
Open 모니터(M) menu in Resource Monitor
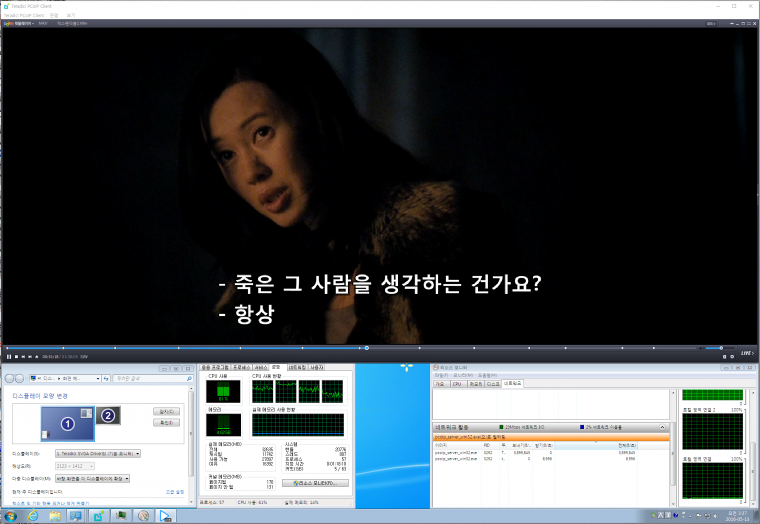coord(463,376)
